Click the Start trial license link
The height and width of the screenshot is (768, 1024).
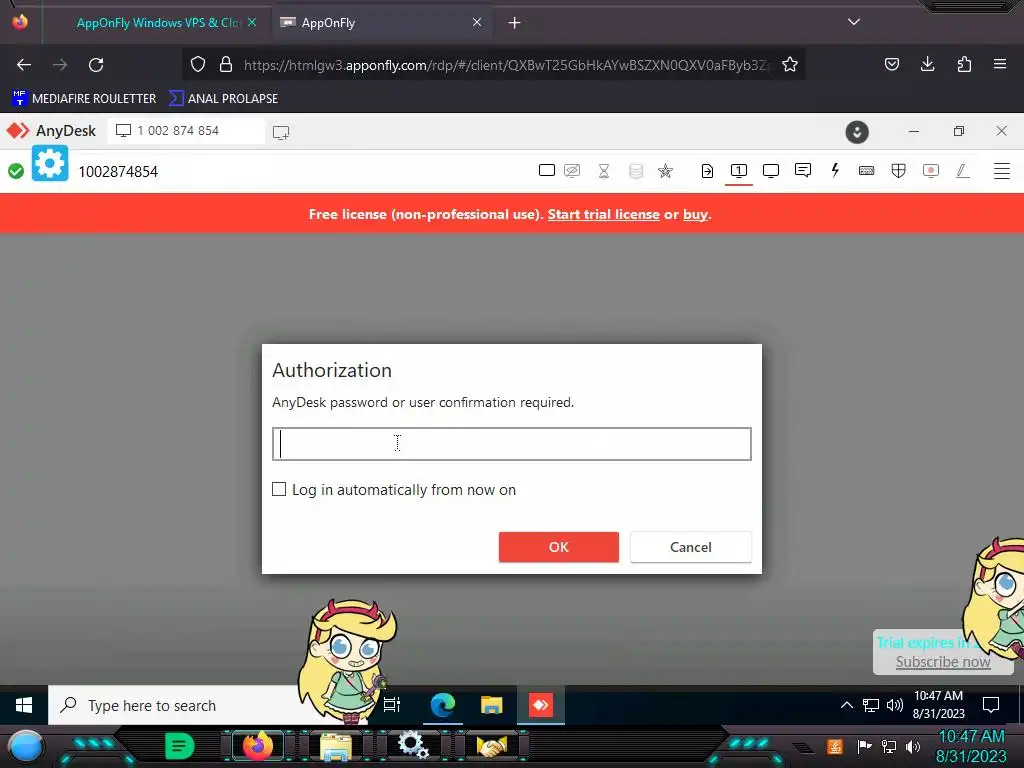(x=603, y=214)
